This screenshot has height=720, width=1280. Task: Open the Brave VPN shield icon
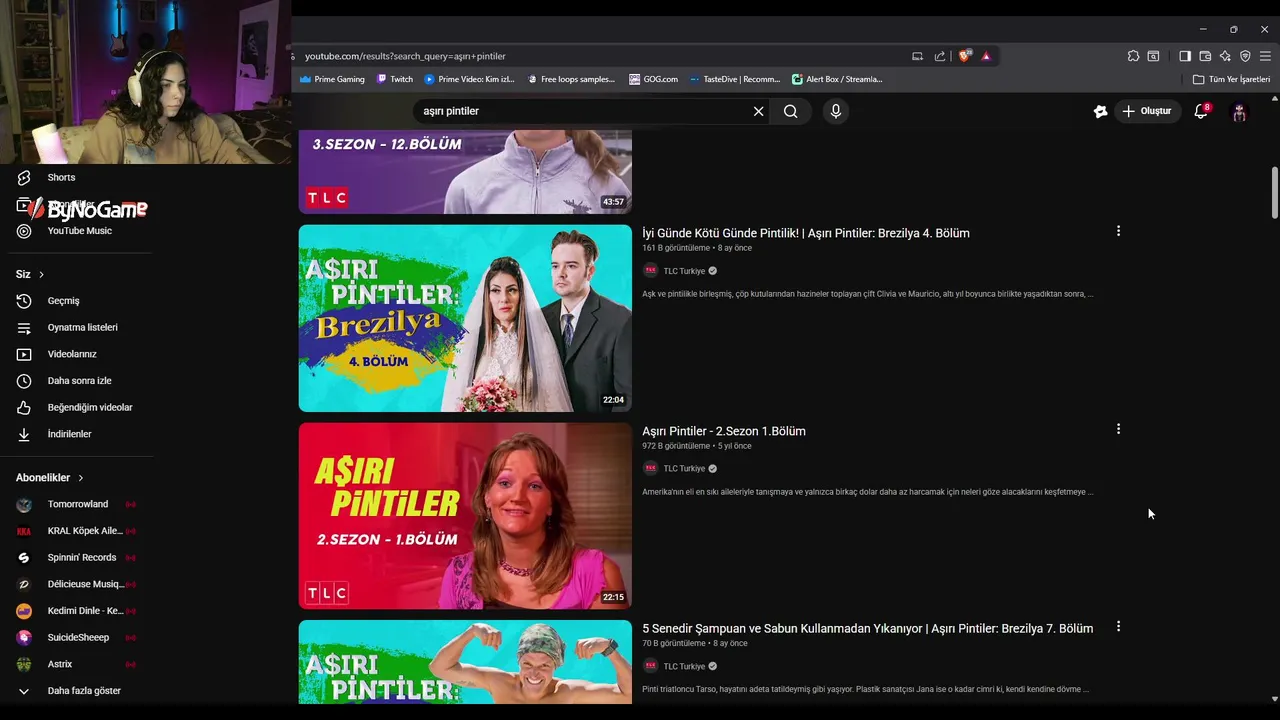pos(1245,56)
